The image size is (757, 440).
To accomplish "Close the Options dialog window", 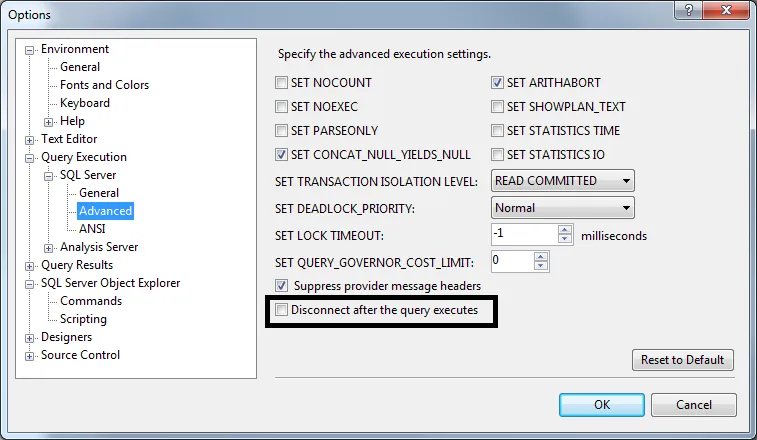I will point(726,10).
